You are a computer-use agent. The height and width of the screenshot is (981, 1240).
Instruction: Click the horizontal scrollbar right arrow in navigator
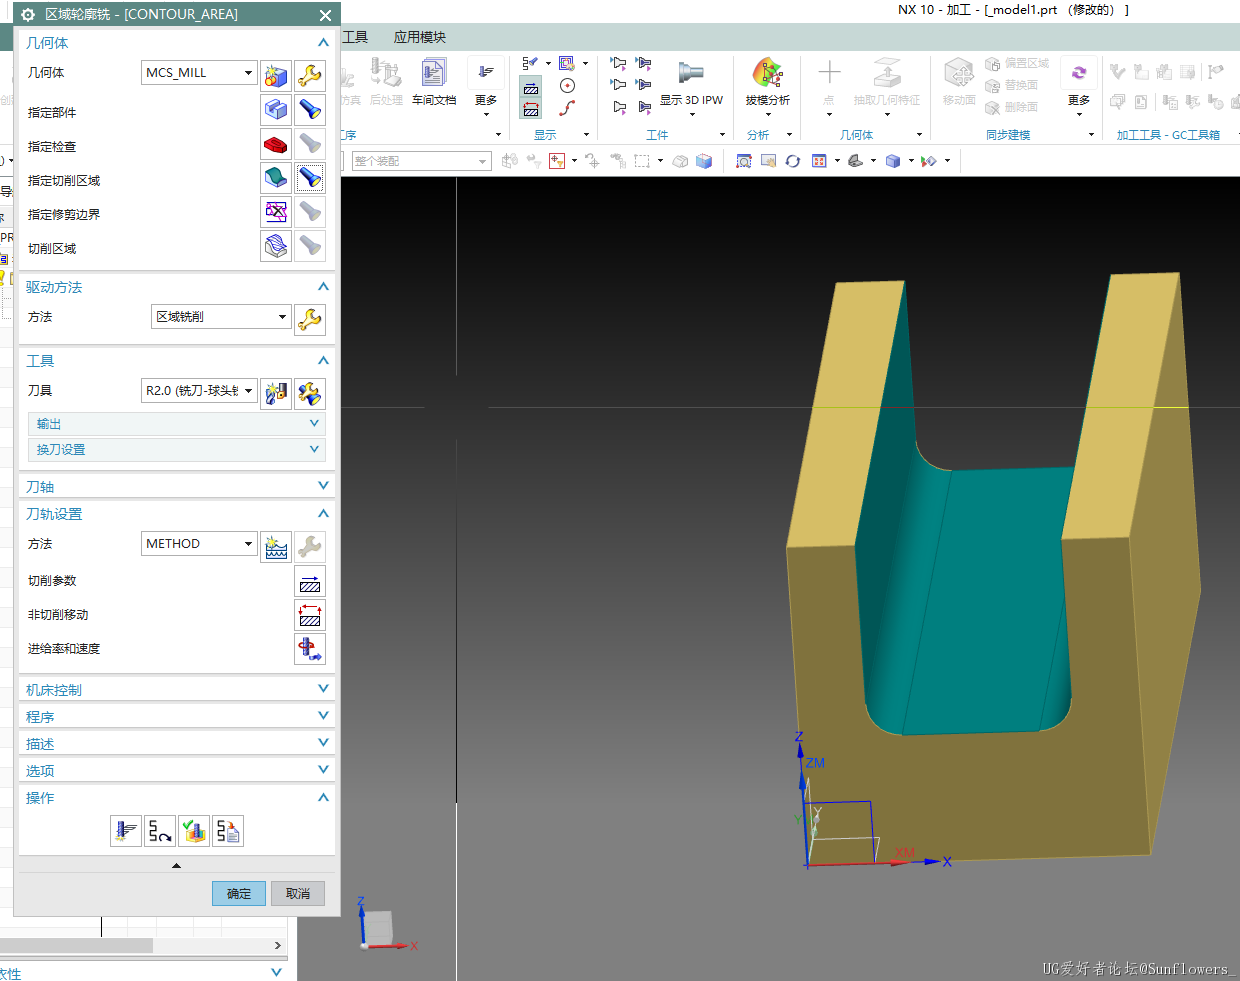point(278,945)
